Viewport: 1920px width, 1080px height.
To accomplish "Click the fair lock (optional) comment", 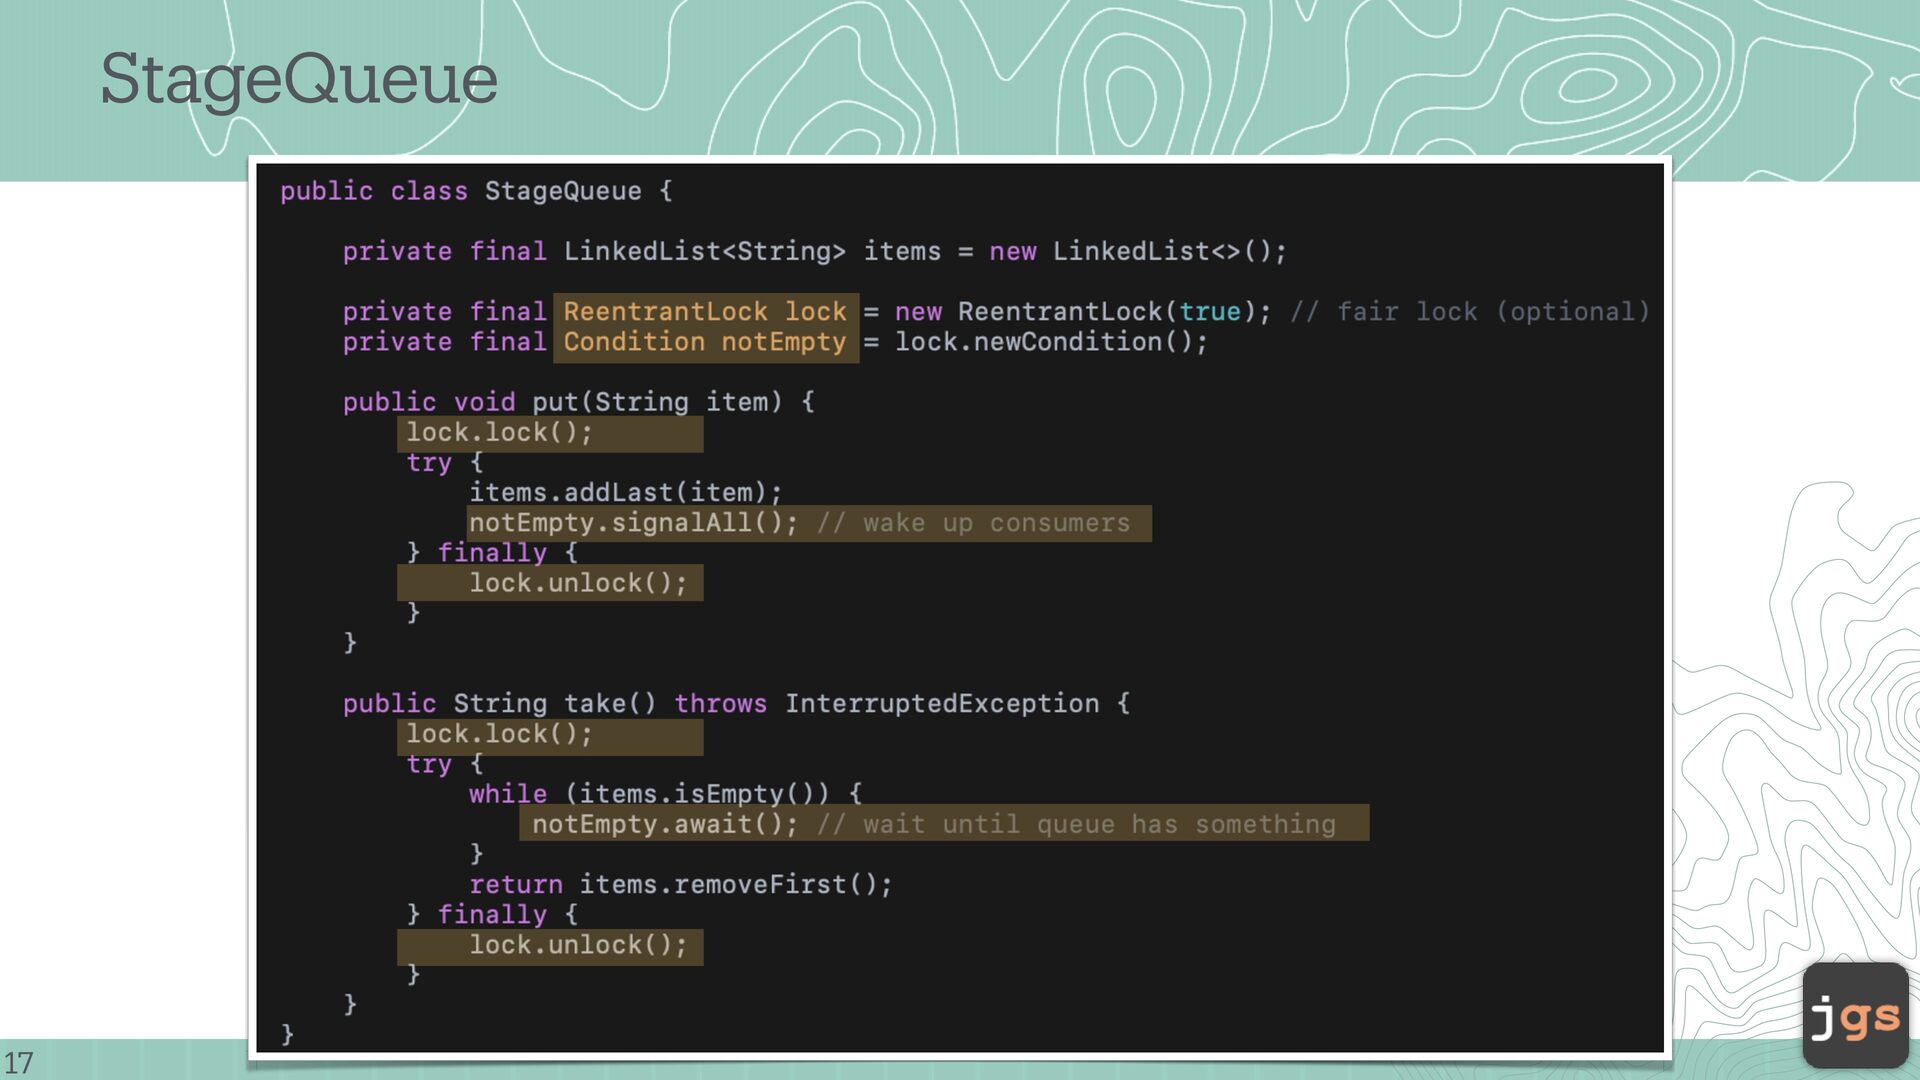I will pos(1469,312).
